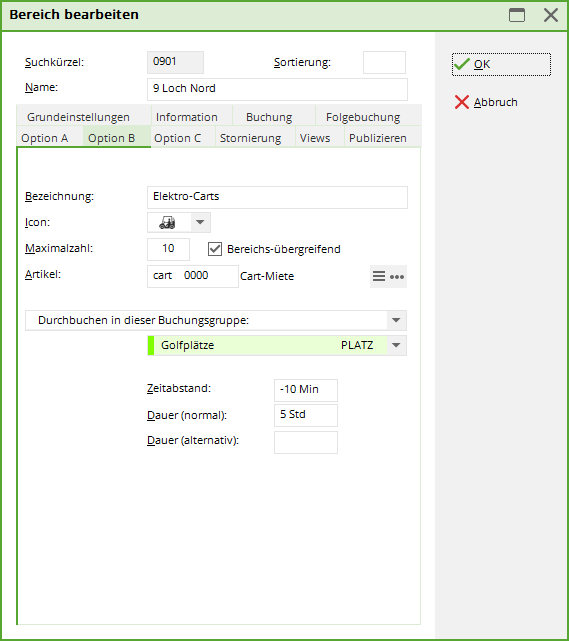
Task: Select the Grundeinstellungen tab
Action: pyautogui.click(x=78, y=117)
